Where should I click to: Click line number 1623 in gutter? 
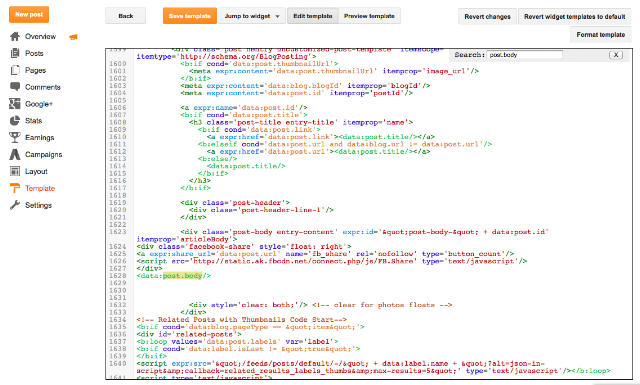(118, 232)
